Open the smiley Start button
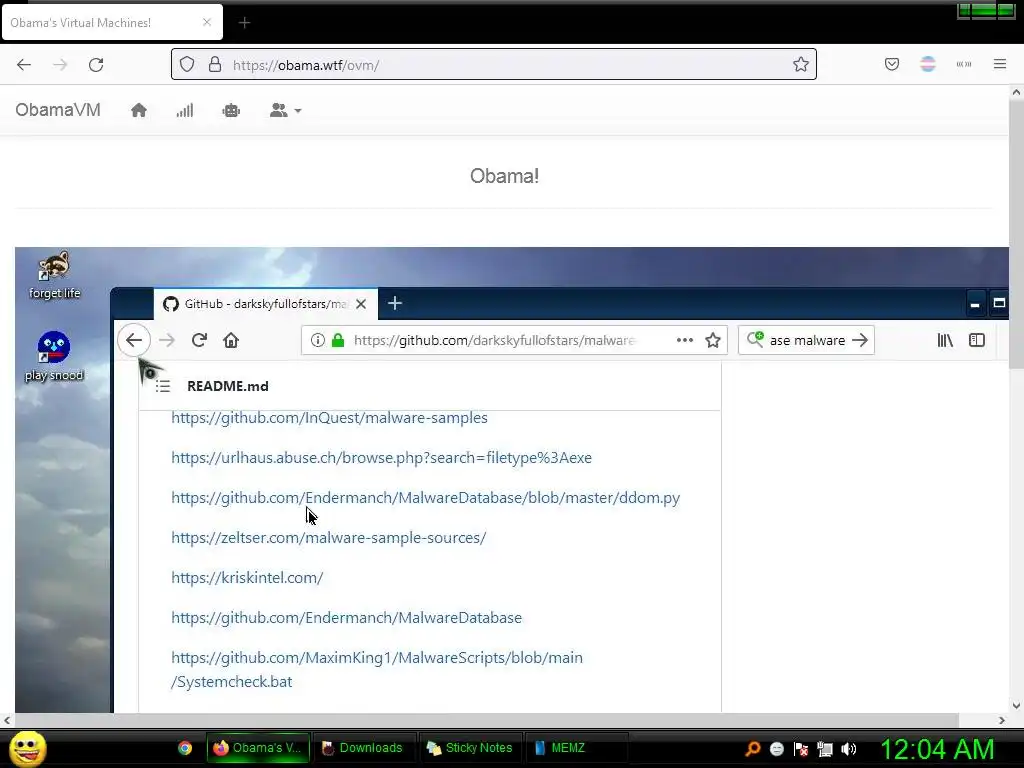Image resolution: width=1024 pixels, height=768 pixels. (x=27, y=748)
